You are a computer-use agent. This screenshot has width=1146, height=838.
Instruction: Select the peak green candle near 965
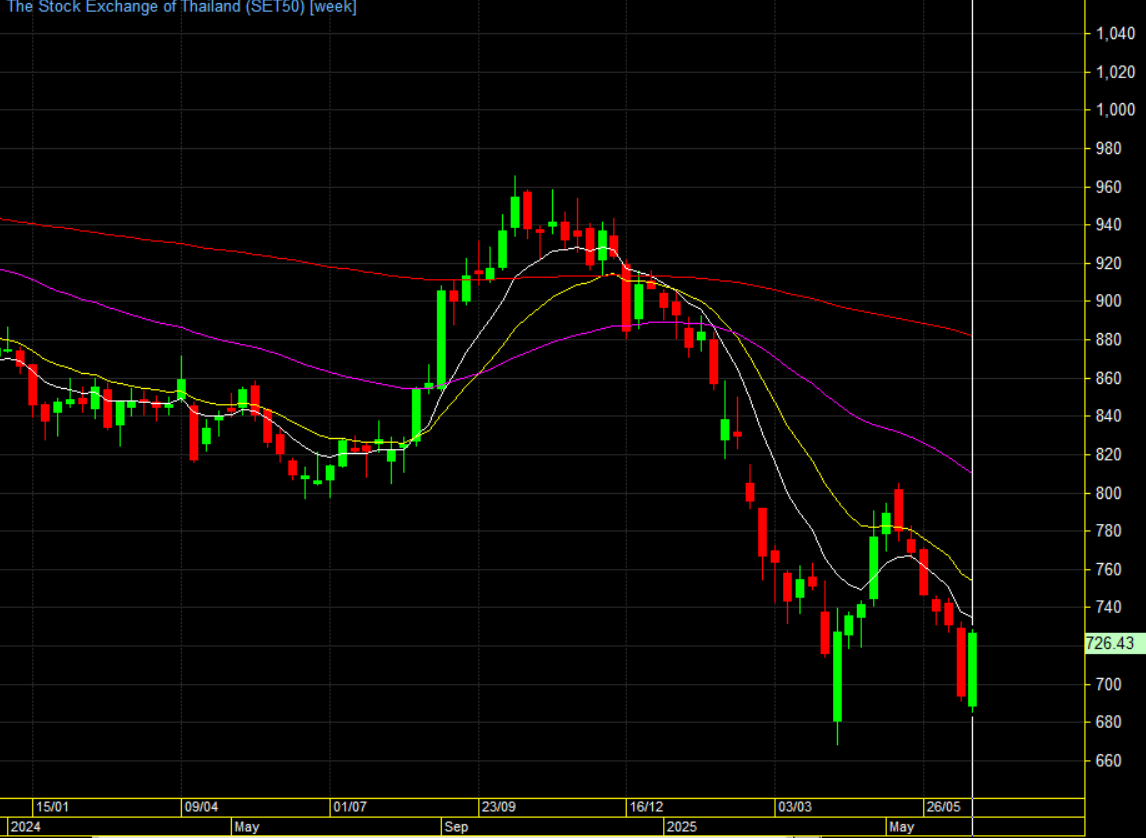[515, 212]
